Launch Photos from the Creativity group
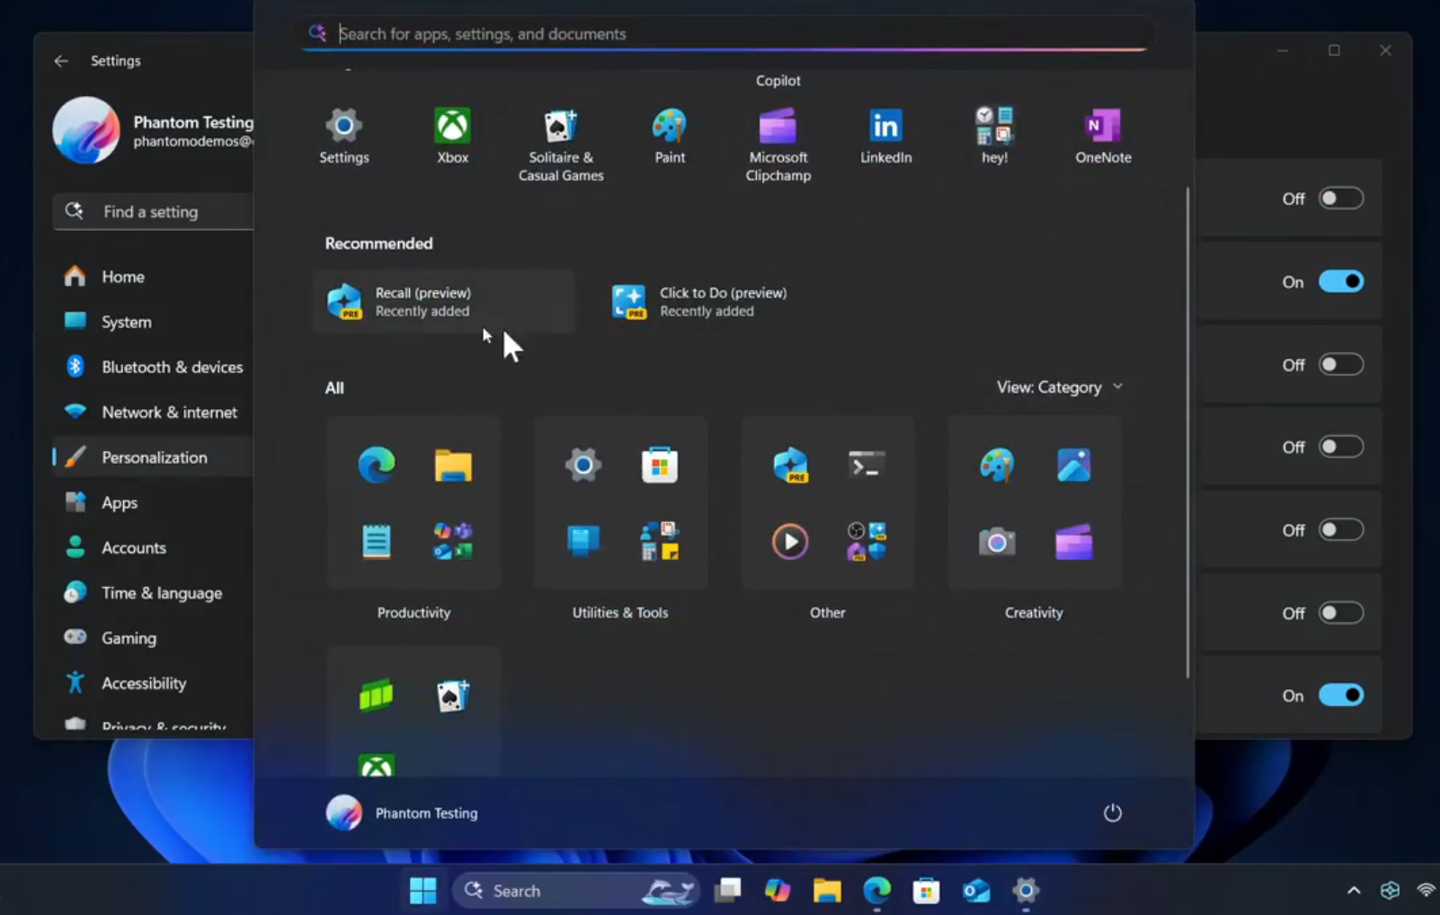 [x=1074, y=465]
